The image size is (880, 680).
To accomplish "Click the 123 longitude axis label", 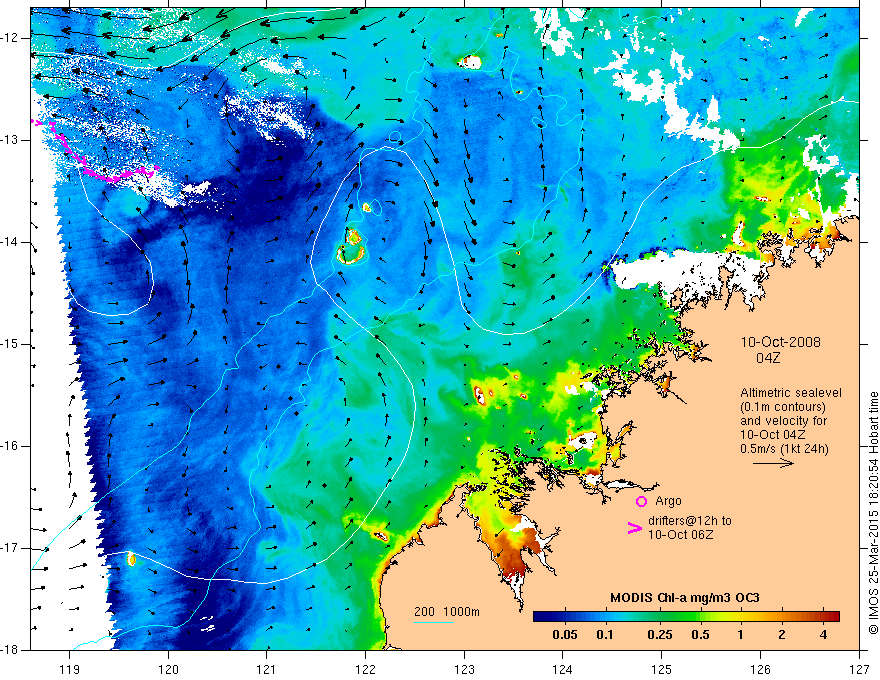I will [x=464, y=669].
